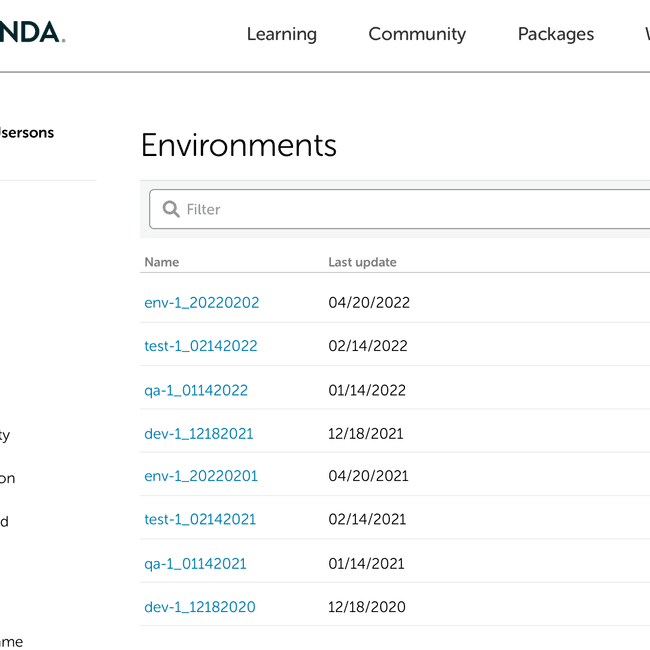650x650 pixels.
Task: Open environment env-1_20220202
Action: coord(201,303)
